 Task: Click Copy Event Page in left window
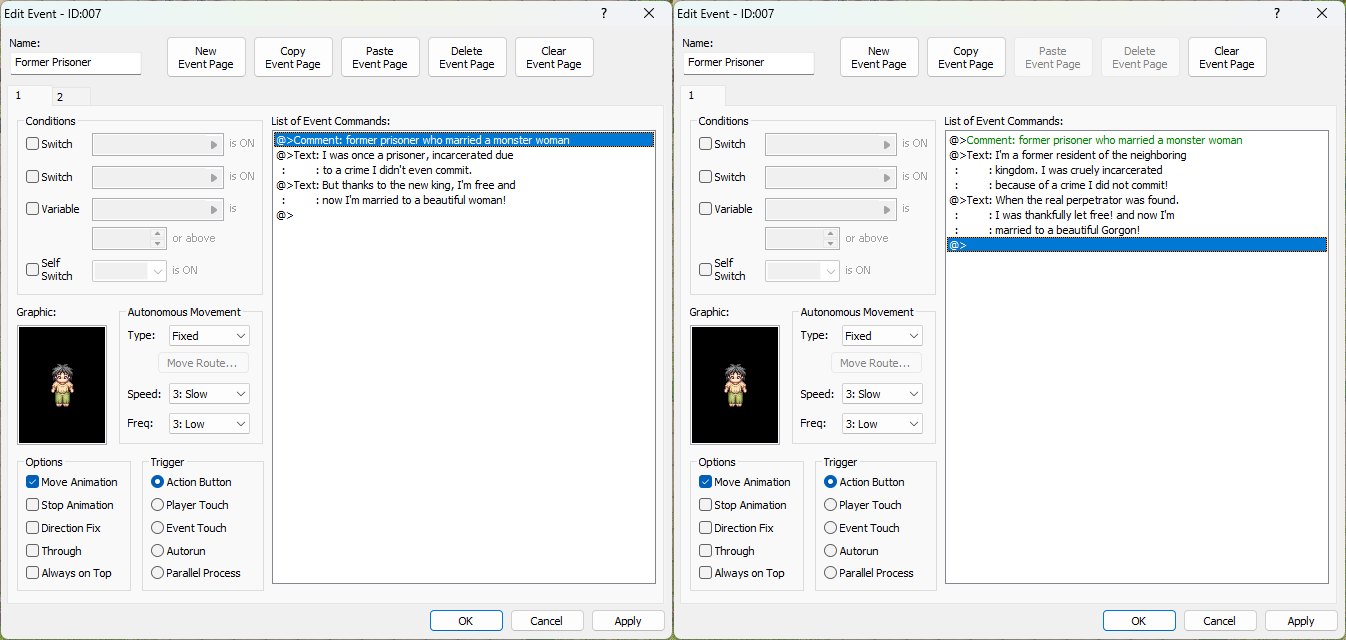coord(293,57)
